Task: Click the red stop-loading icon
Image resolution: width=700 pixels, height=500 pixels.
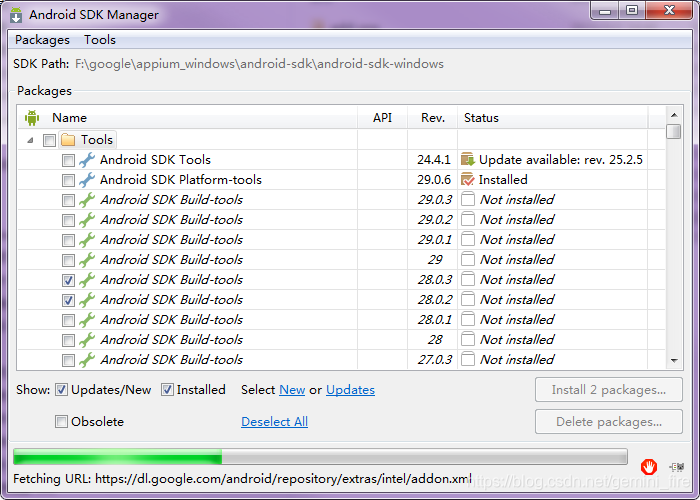Action: [x=649, y=467]
